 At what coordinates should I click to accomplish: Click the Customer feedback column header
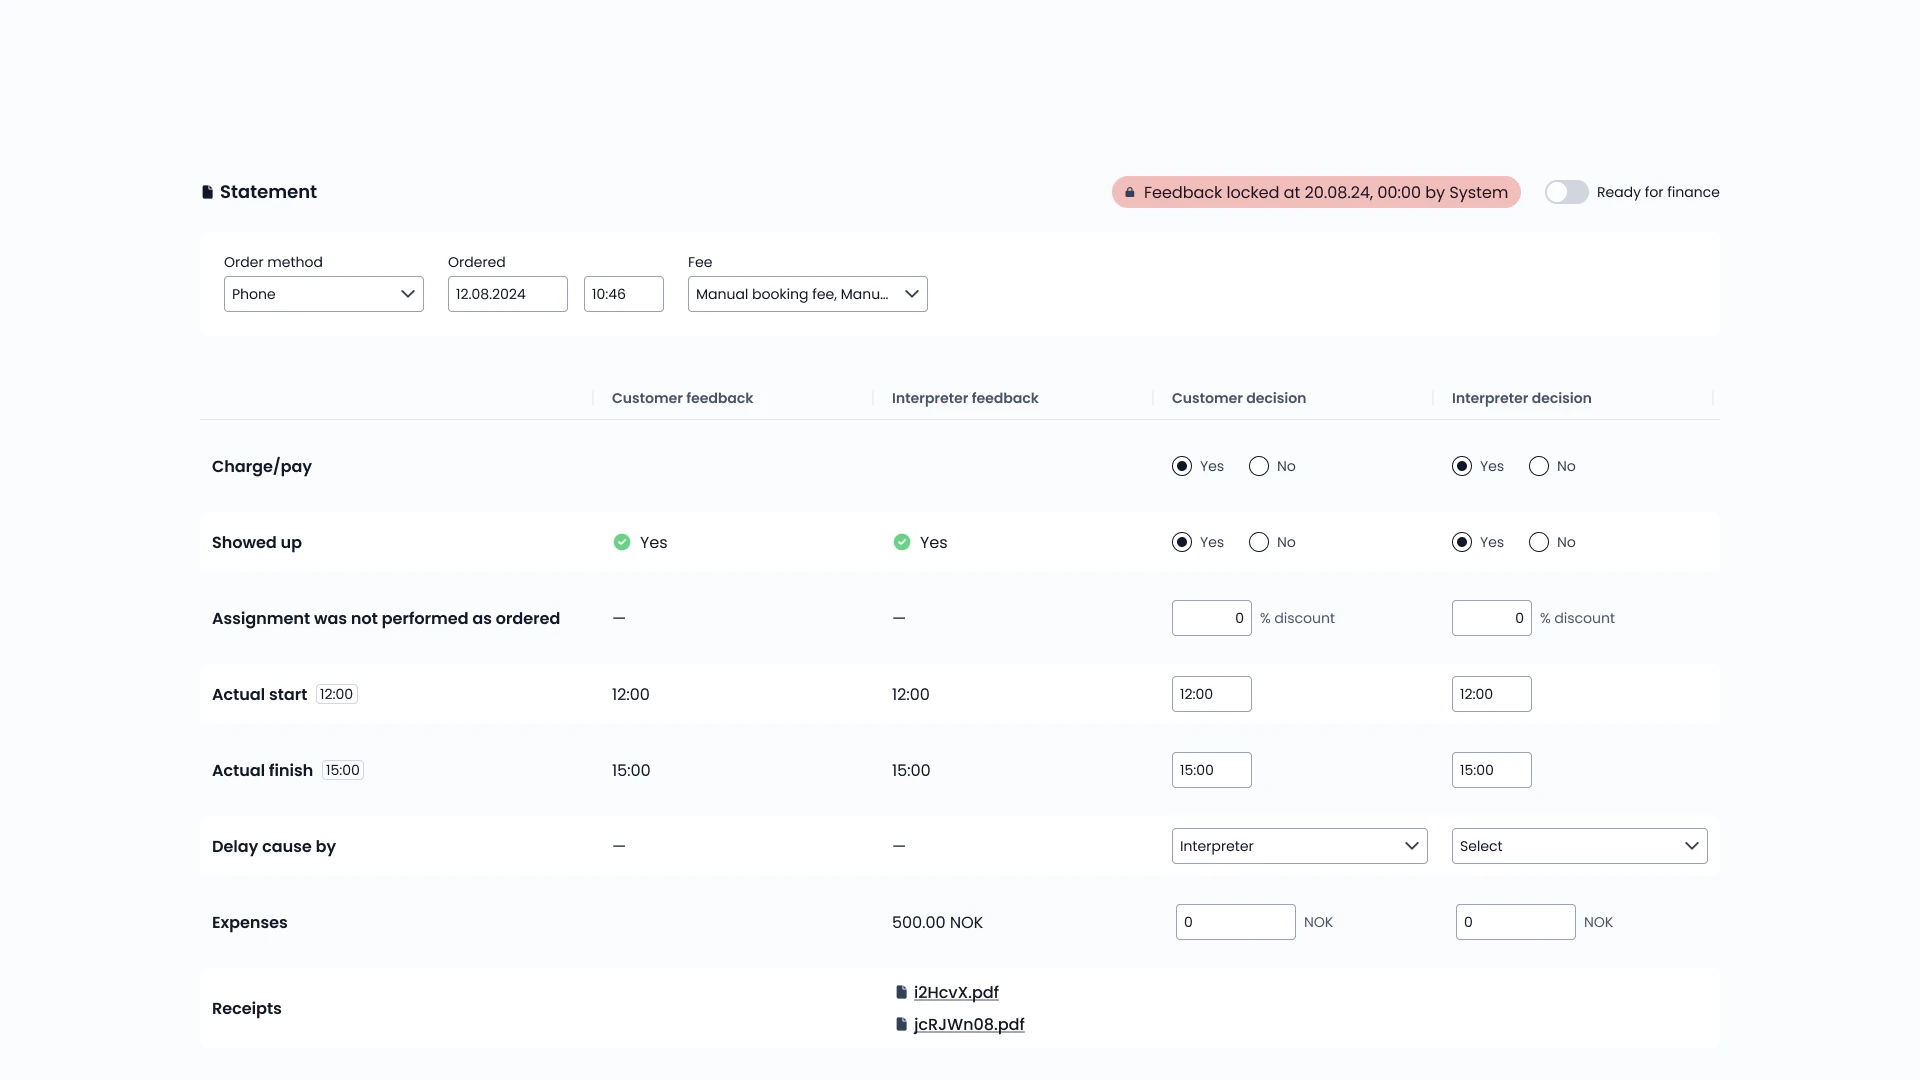point(682,398)
